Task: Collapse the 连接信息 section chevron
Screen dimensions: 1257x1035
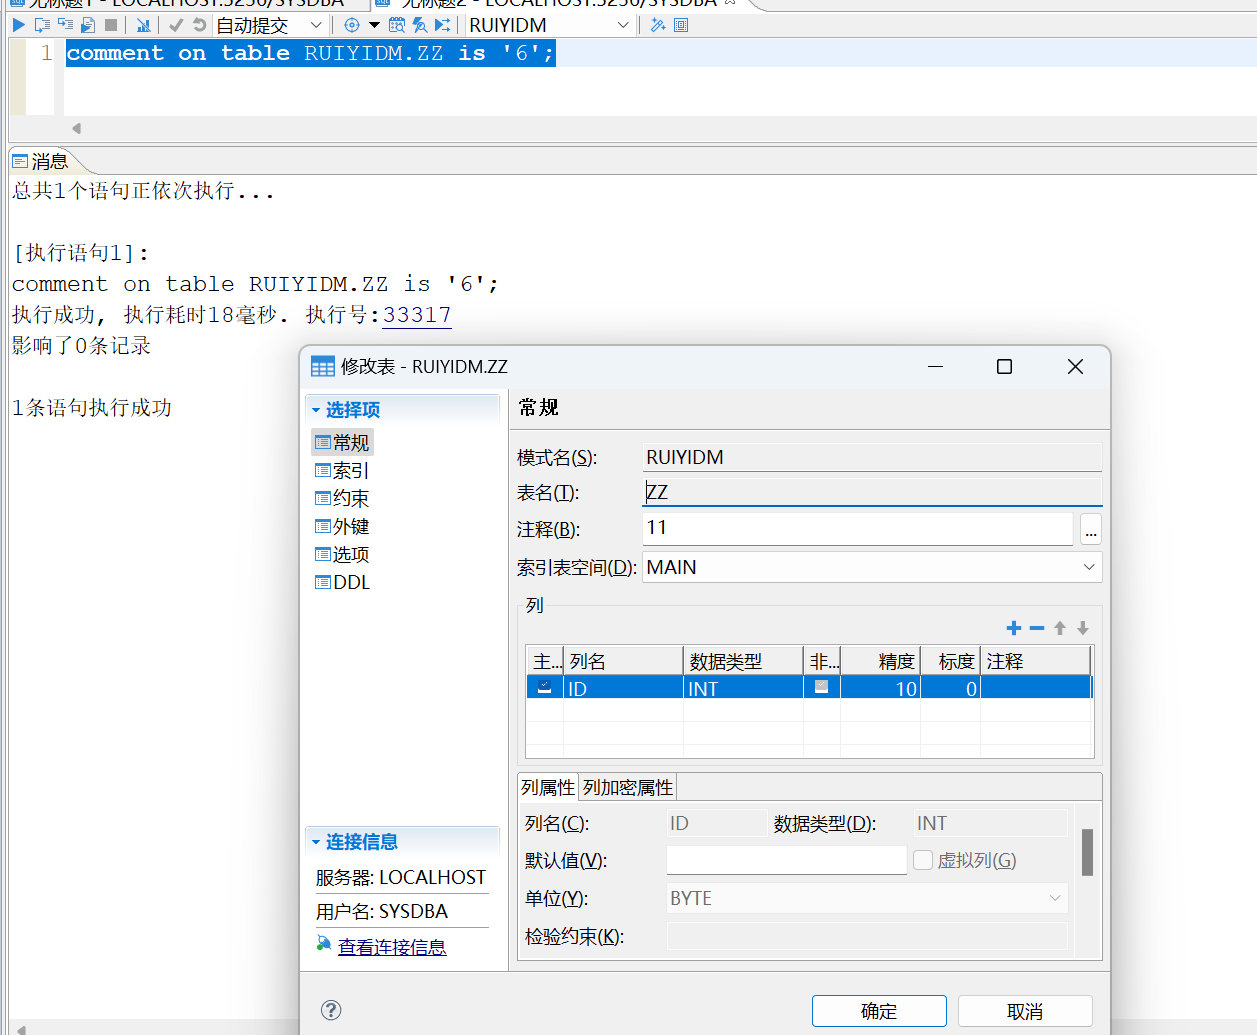Action: (x=316, y=842)
